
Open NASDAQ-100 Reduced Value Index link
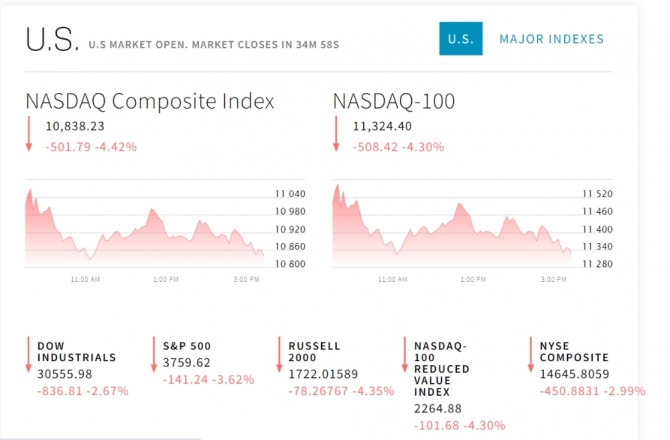pyautogui.click(x=441, y=368)
